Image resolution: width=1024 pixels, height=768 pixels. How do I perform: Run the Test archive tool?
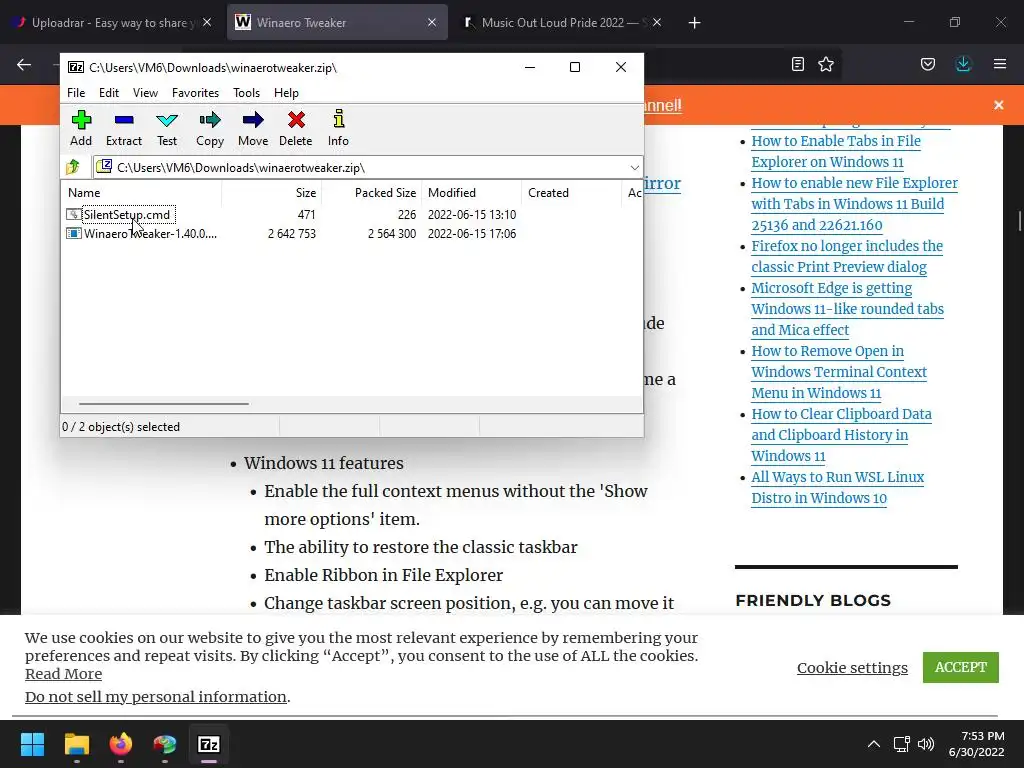click(167, 129)
